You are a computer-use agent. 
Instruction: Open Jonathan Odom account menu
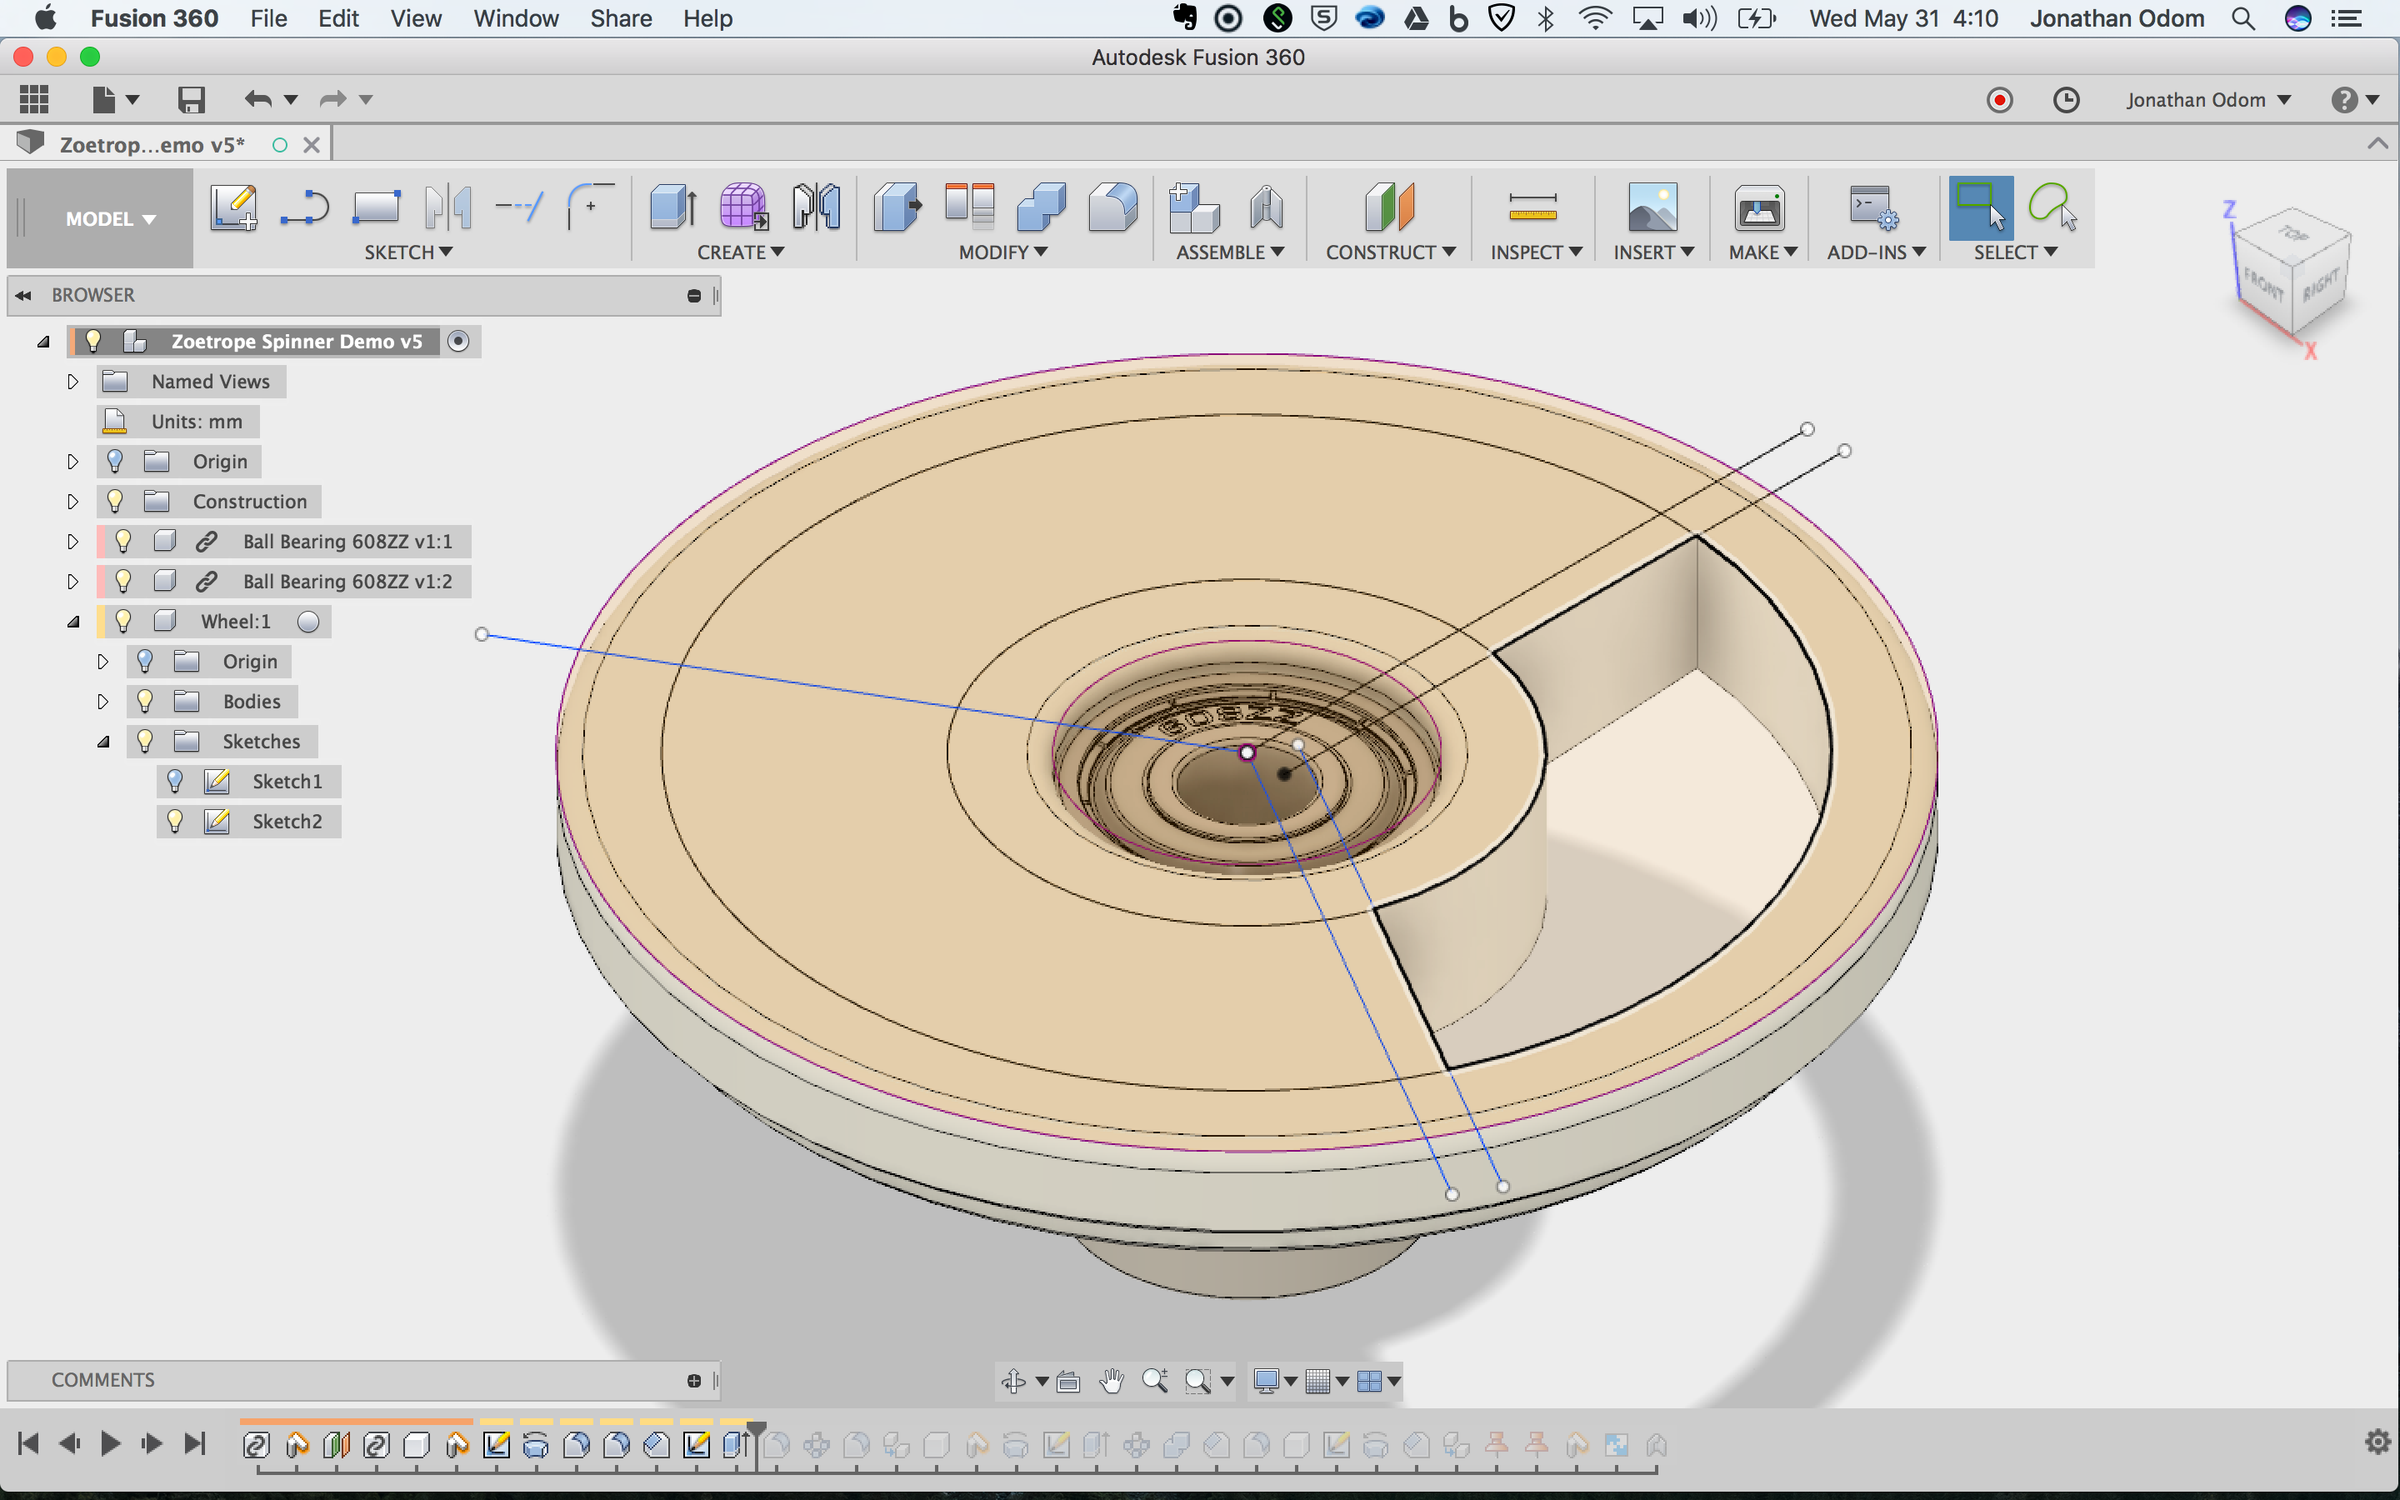pos(2208,100)
